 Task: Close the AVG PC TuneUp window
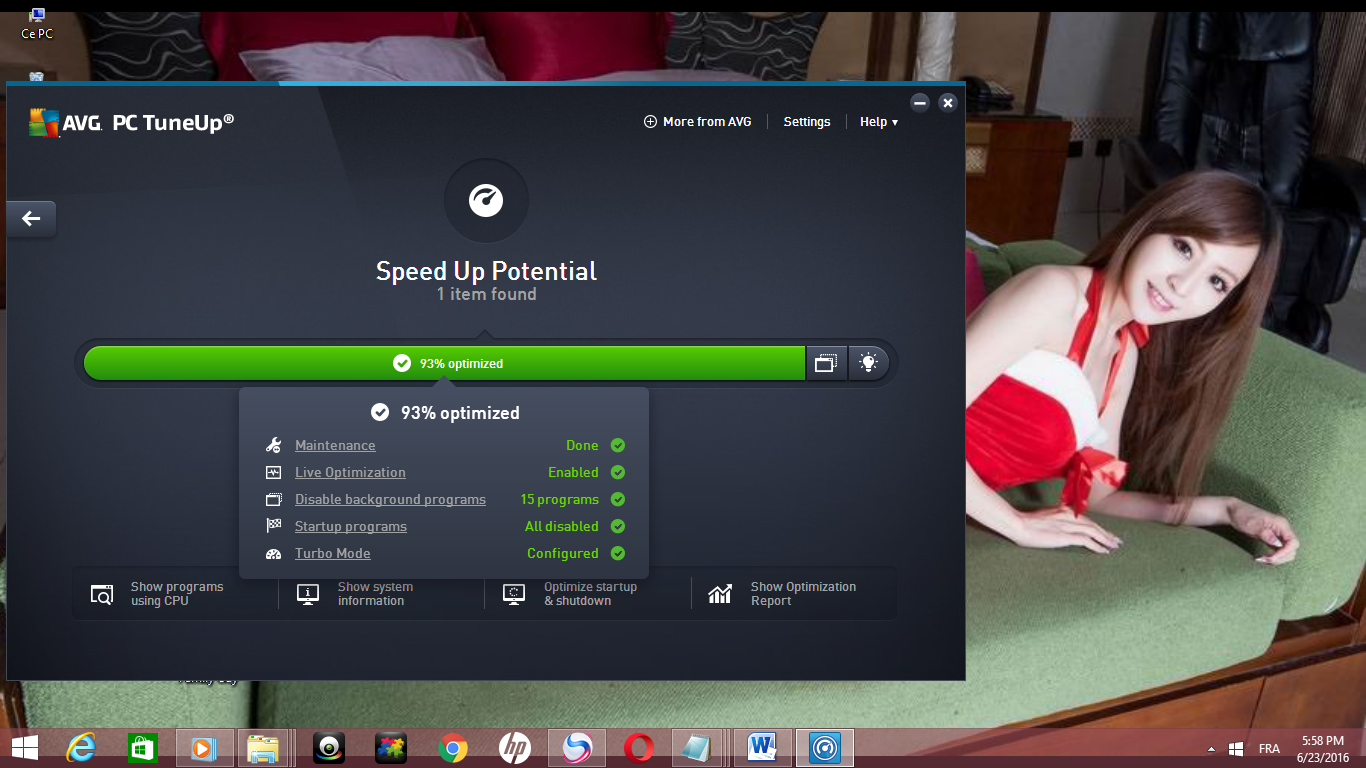(948, 102)
